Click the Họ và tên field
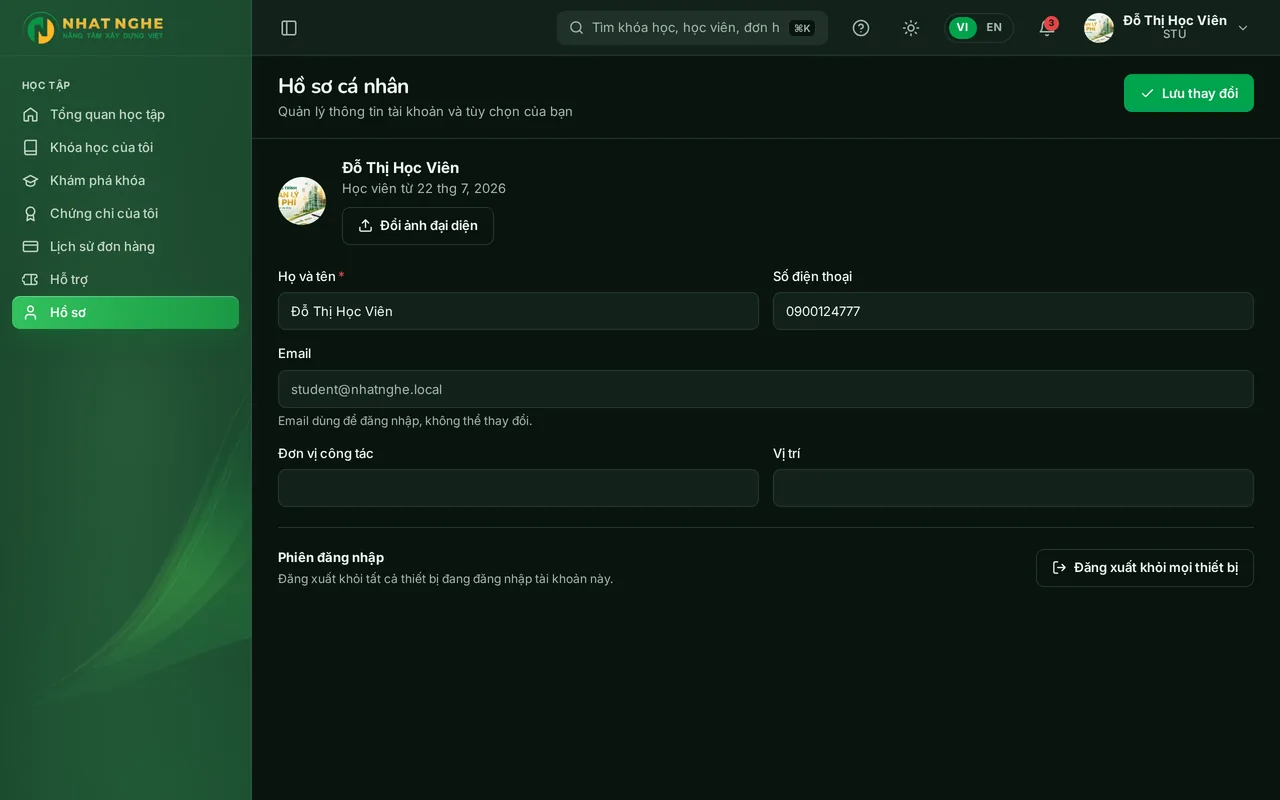1280x800 pixels. click(518, 311)
